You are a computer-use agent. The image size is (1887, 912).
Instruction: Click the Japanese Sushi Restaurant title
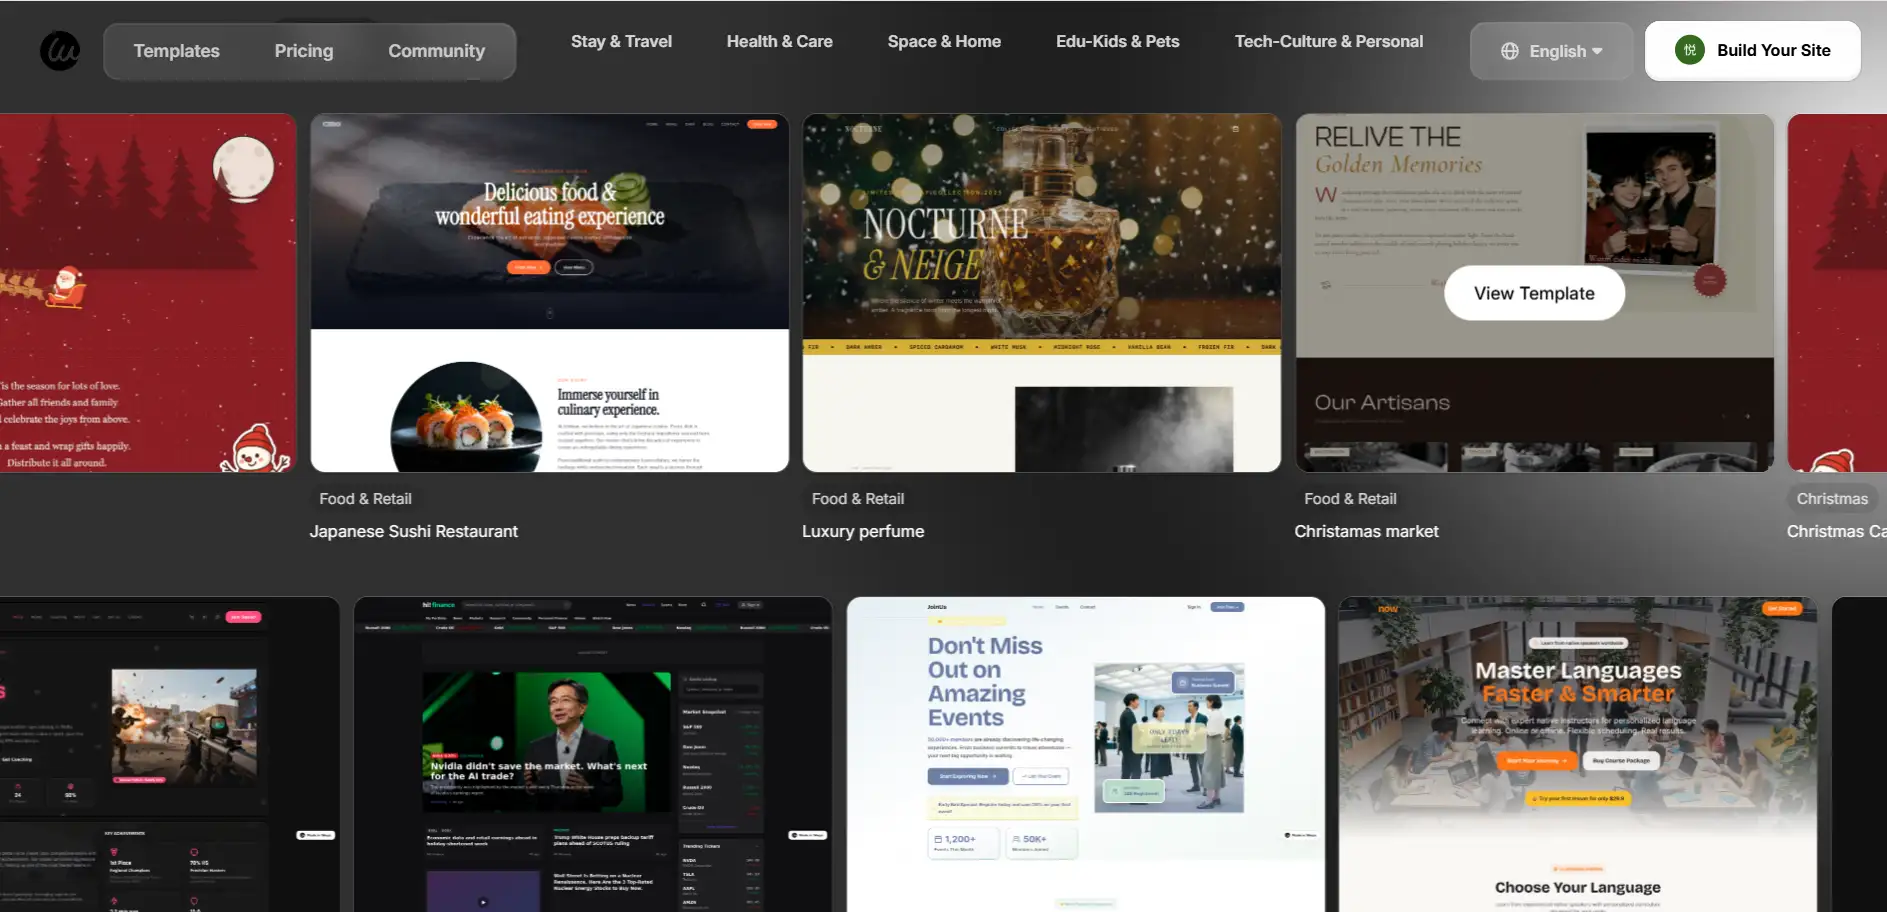coord(413,531)
